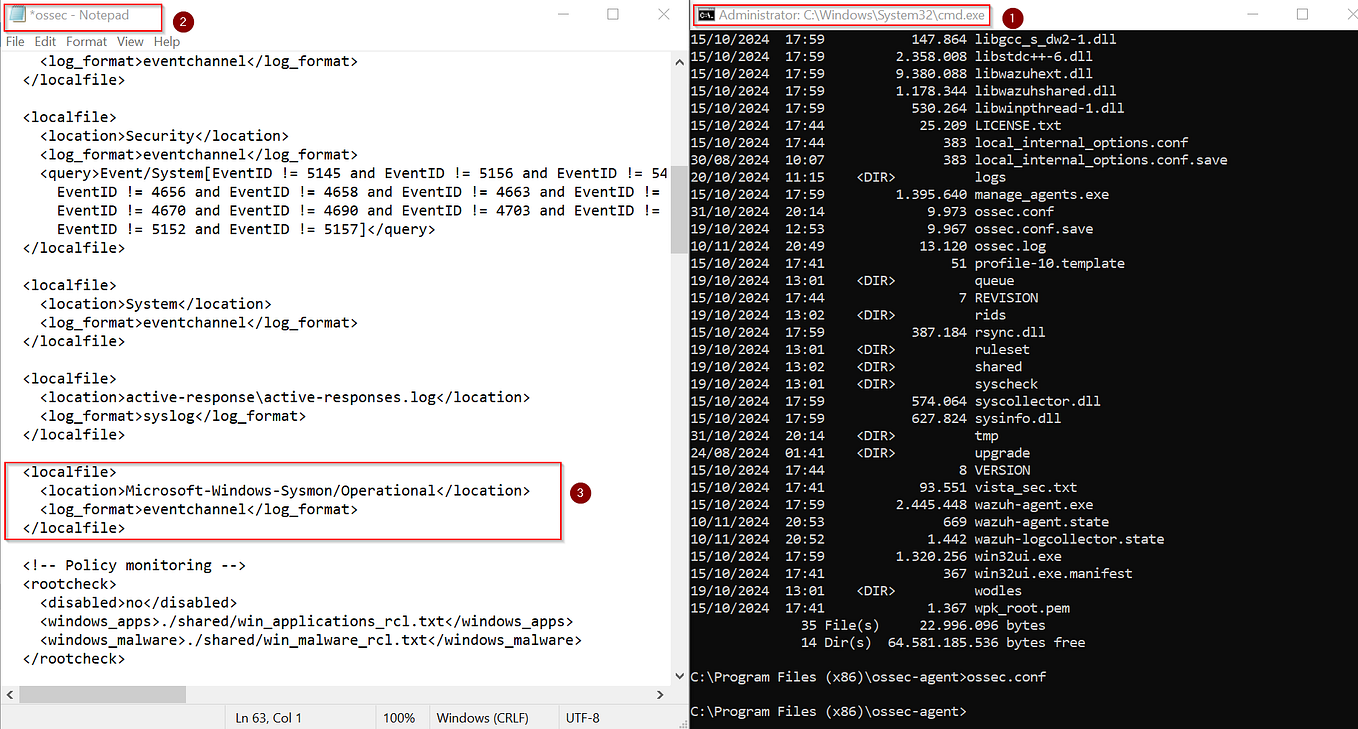Open the Format menu
The image size is (1358, 729).
click(x=86, y=41)
